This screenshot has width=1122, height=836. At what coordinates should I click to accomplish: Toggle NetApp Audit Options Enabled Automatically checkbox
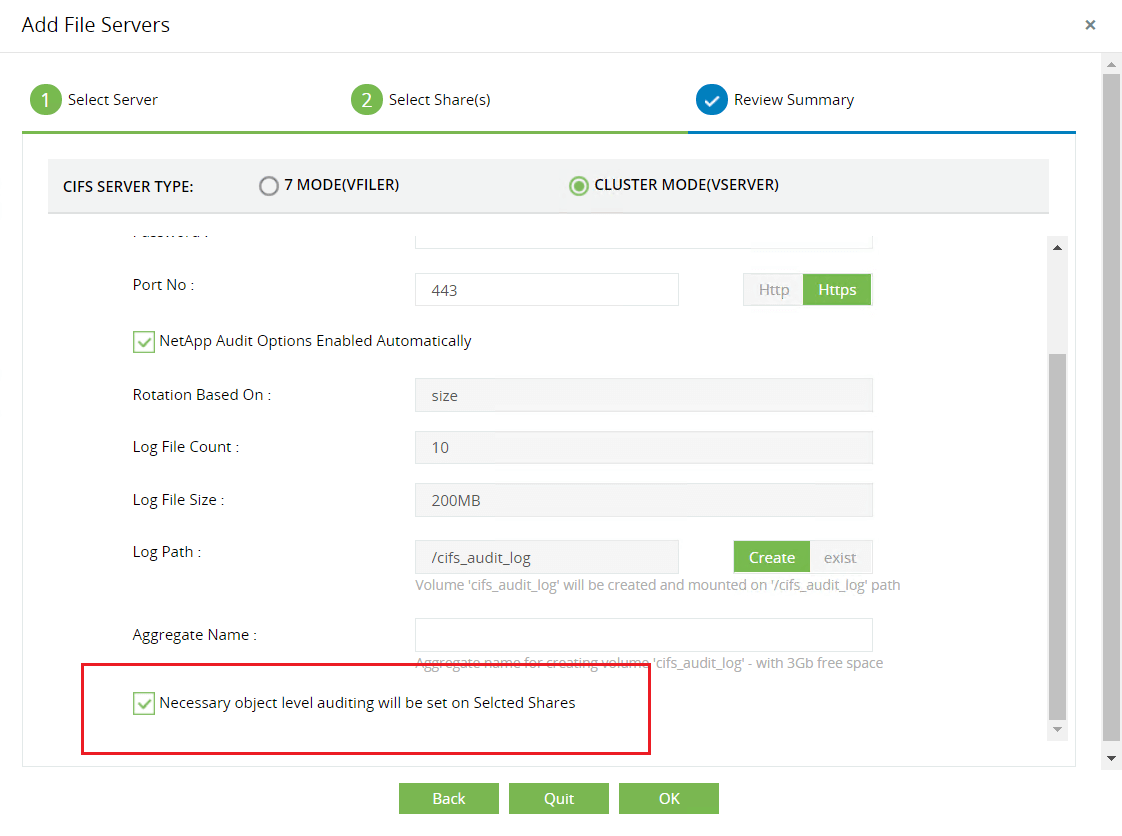click(143, 341)
